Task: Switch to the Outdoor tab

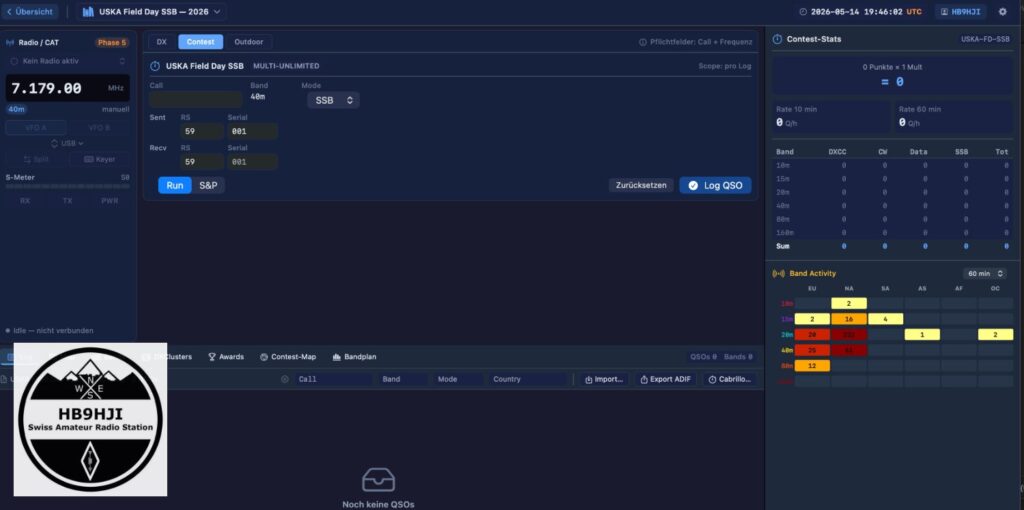Action: tap(249, 42)
